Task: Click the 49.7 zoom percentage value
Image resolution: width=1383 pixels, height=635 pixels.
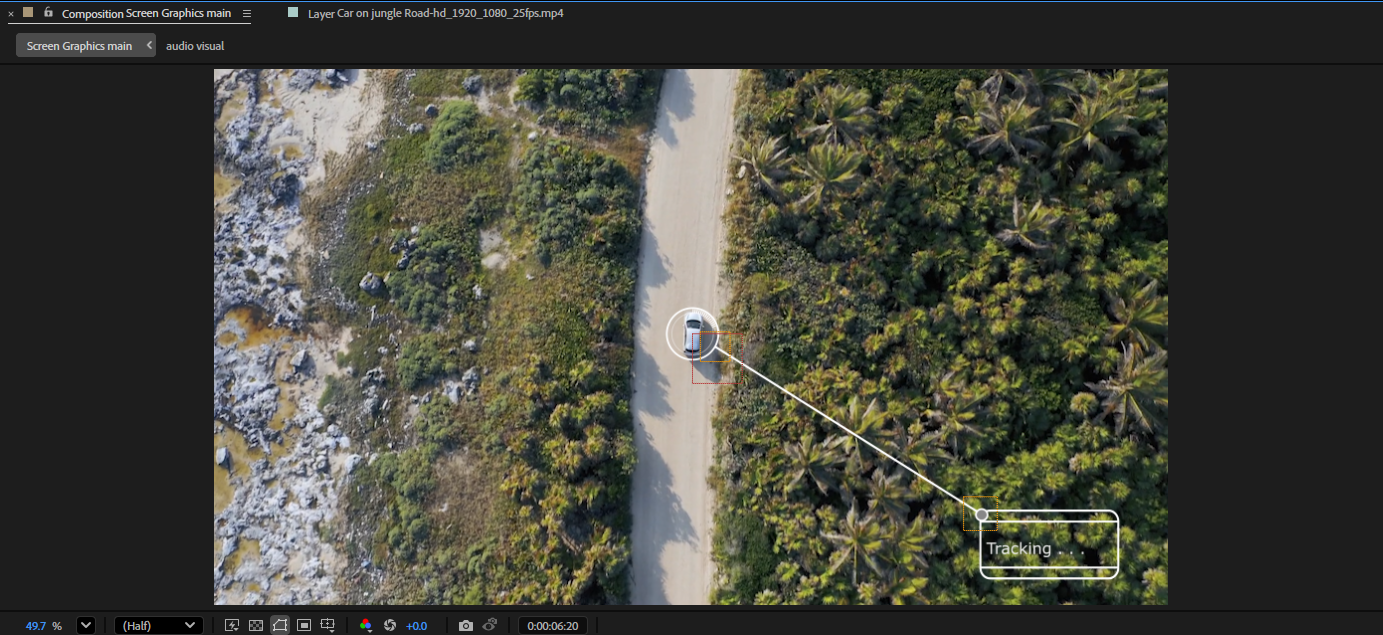Action: [x=36, y=626]
